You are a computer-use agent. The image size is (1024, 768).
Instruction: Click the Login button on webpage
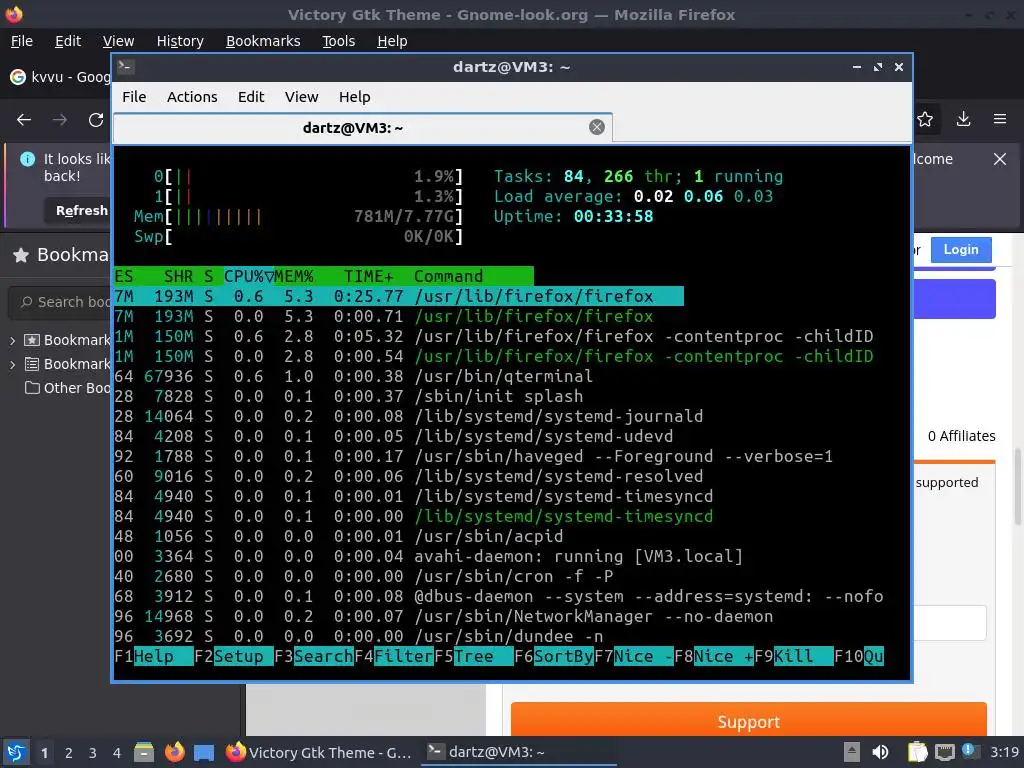pyautogui.click(x=961, y=249)
